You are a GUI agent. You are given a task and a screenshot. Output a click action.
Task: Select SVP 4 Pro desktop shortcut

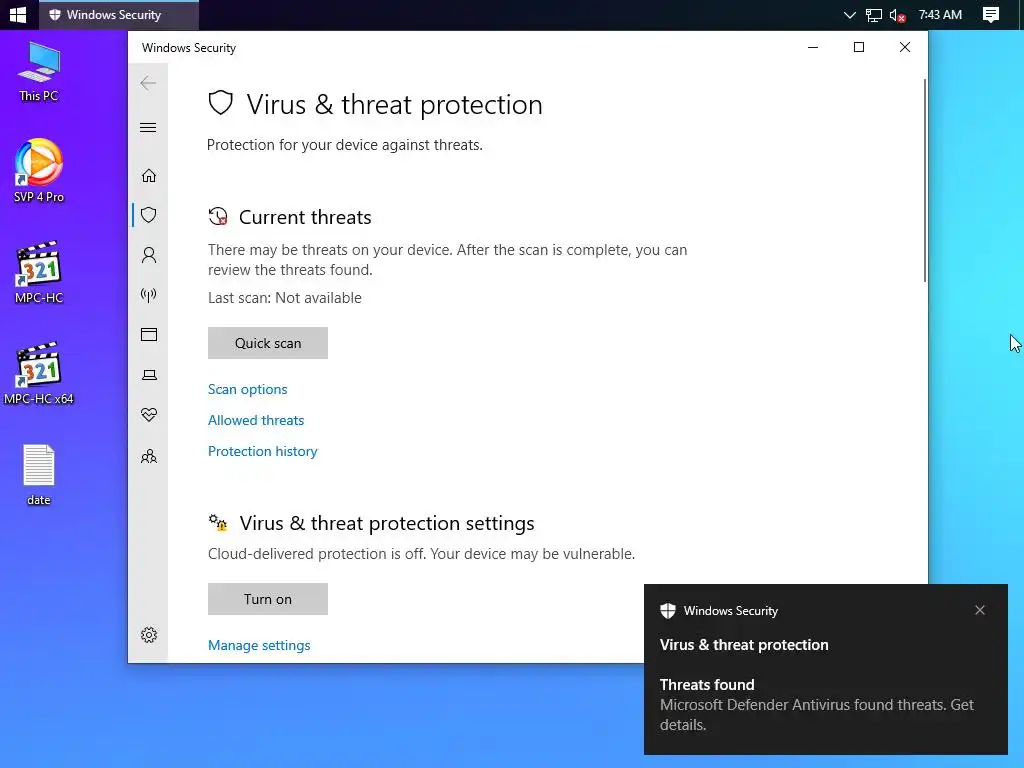(x=39, y=171)
